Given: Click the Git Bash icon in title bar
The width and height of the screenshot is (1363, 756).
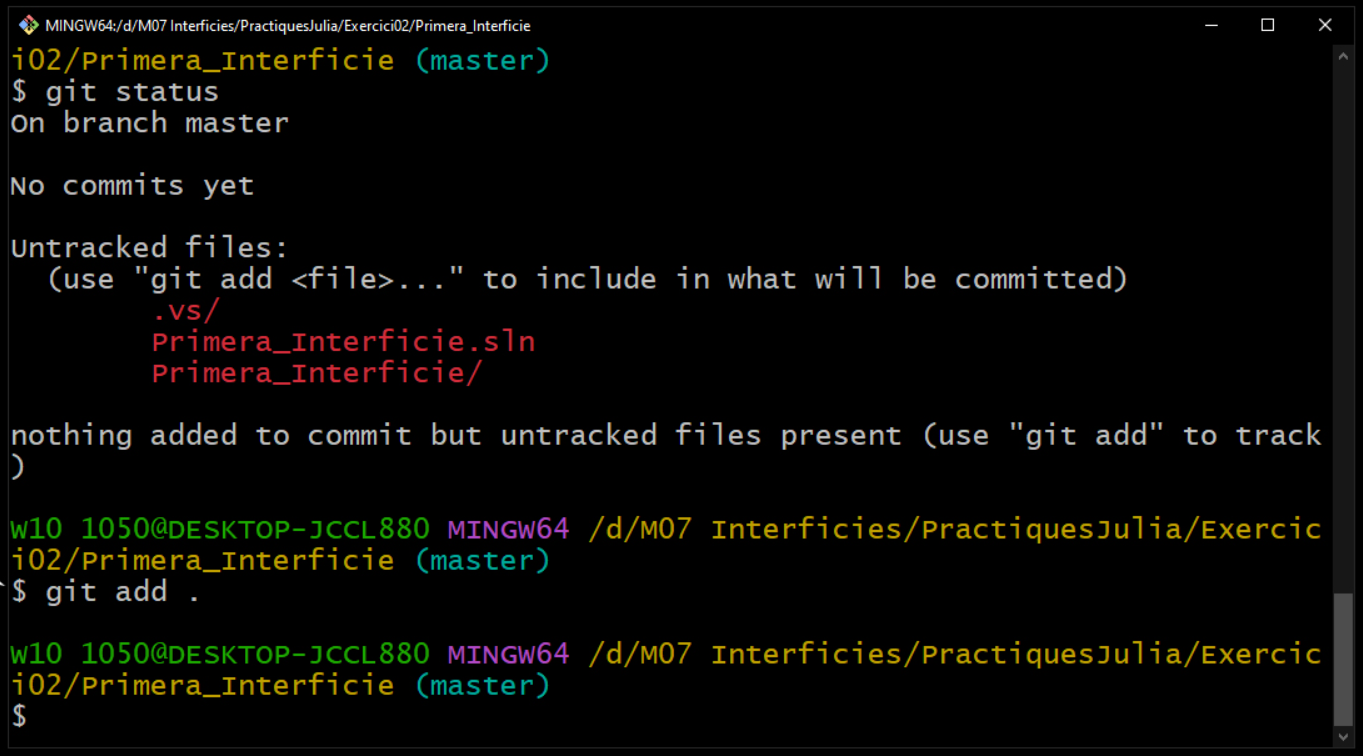Looking at the screenshot, I should (x=28, y=25).
